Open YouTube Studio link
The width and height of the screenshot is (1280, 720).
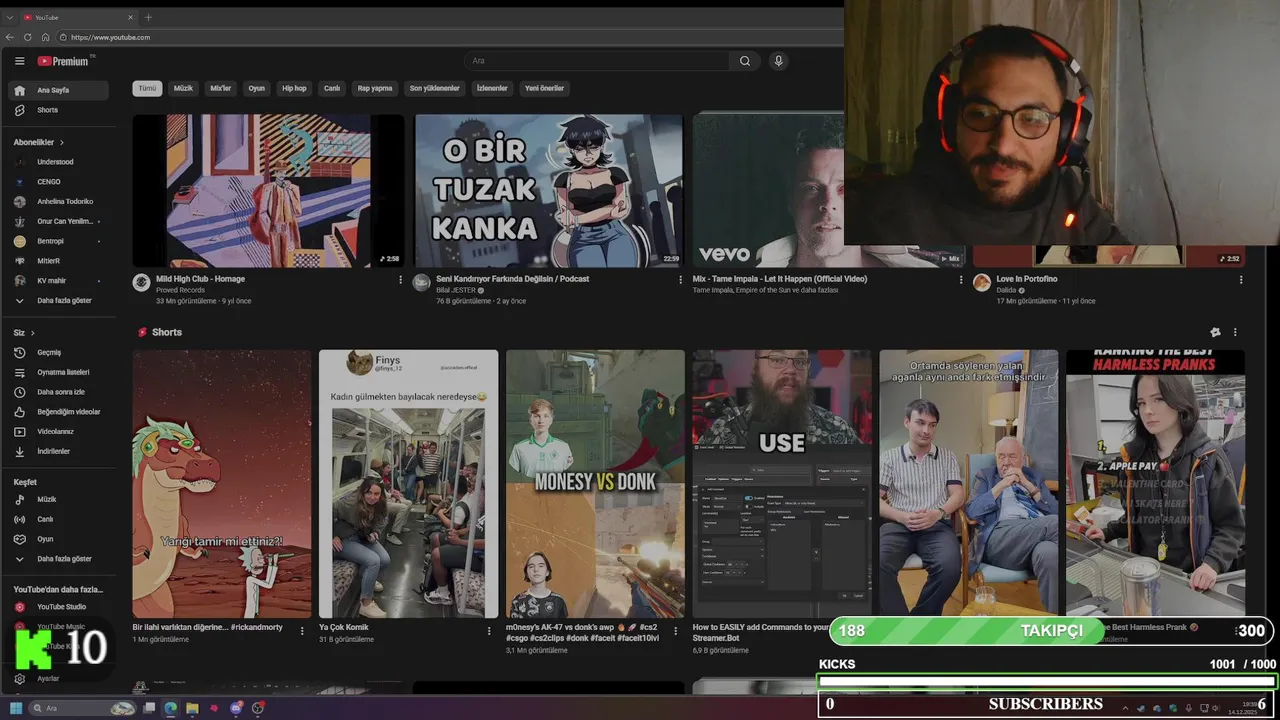58,607
